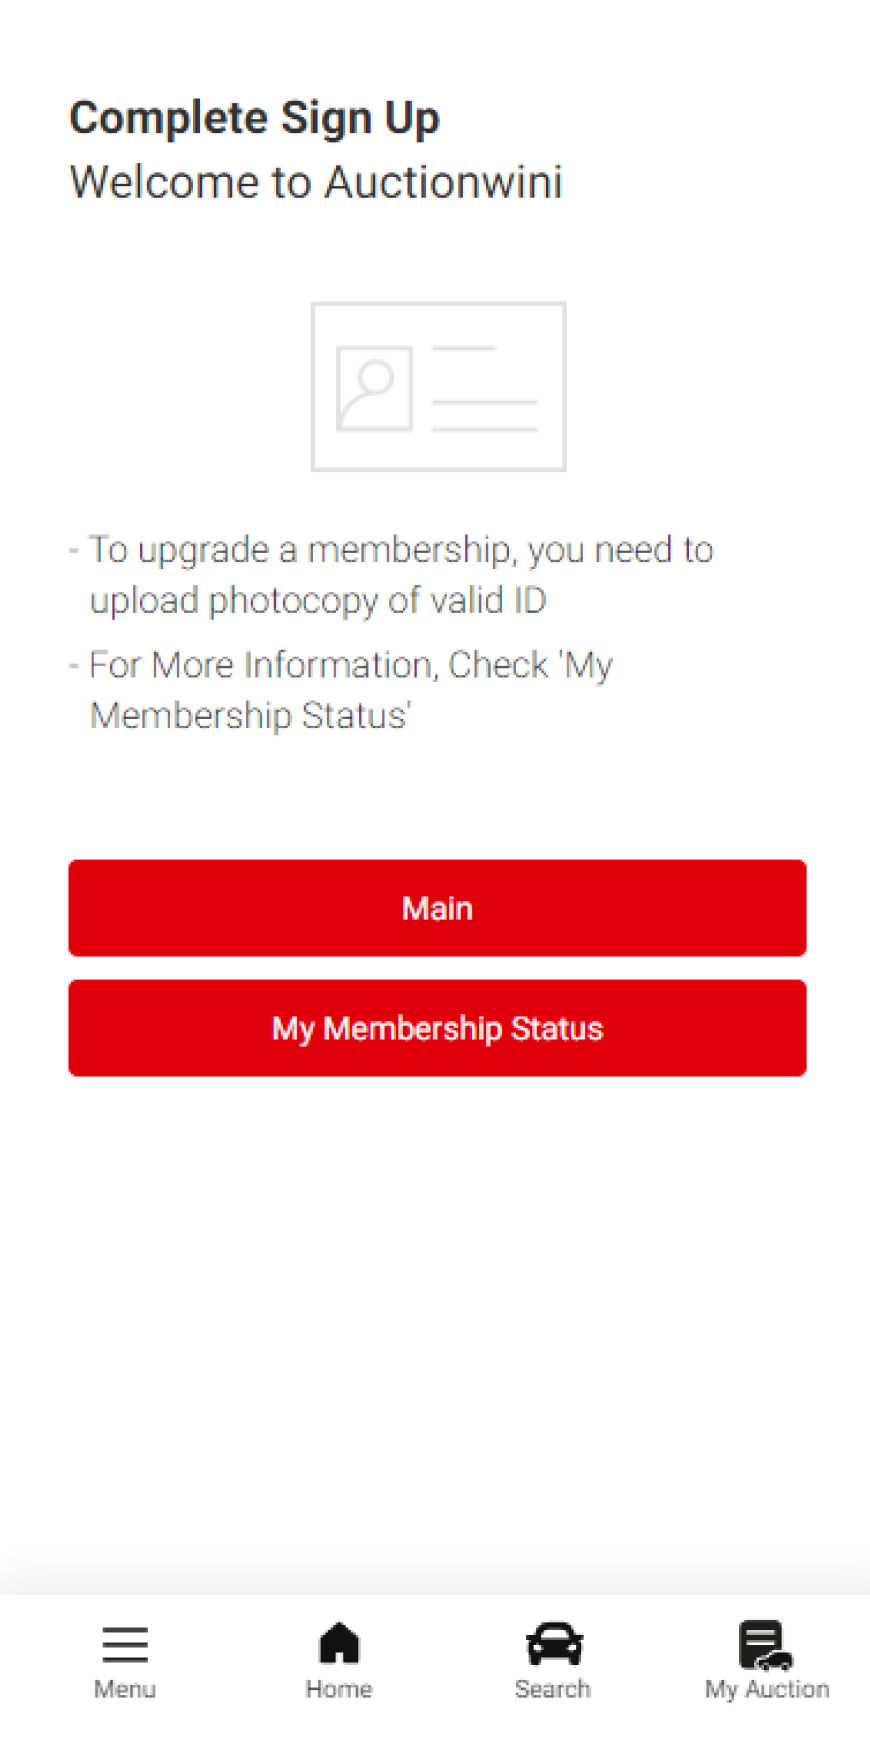The height and width of the screenshot is (1740, 870).
Task: Select the 'Home' label in bottom bar
Action: point(339,1689)
